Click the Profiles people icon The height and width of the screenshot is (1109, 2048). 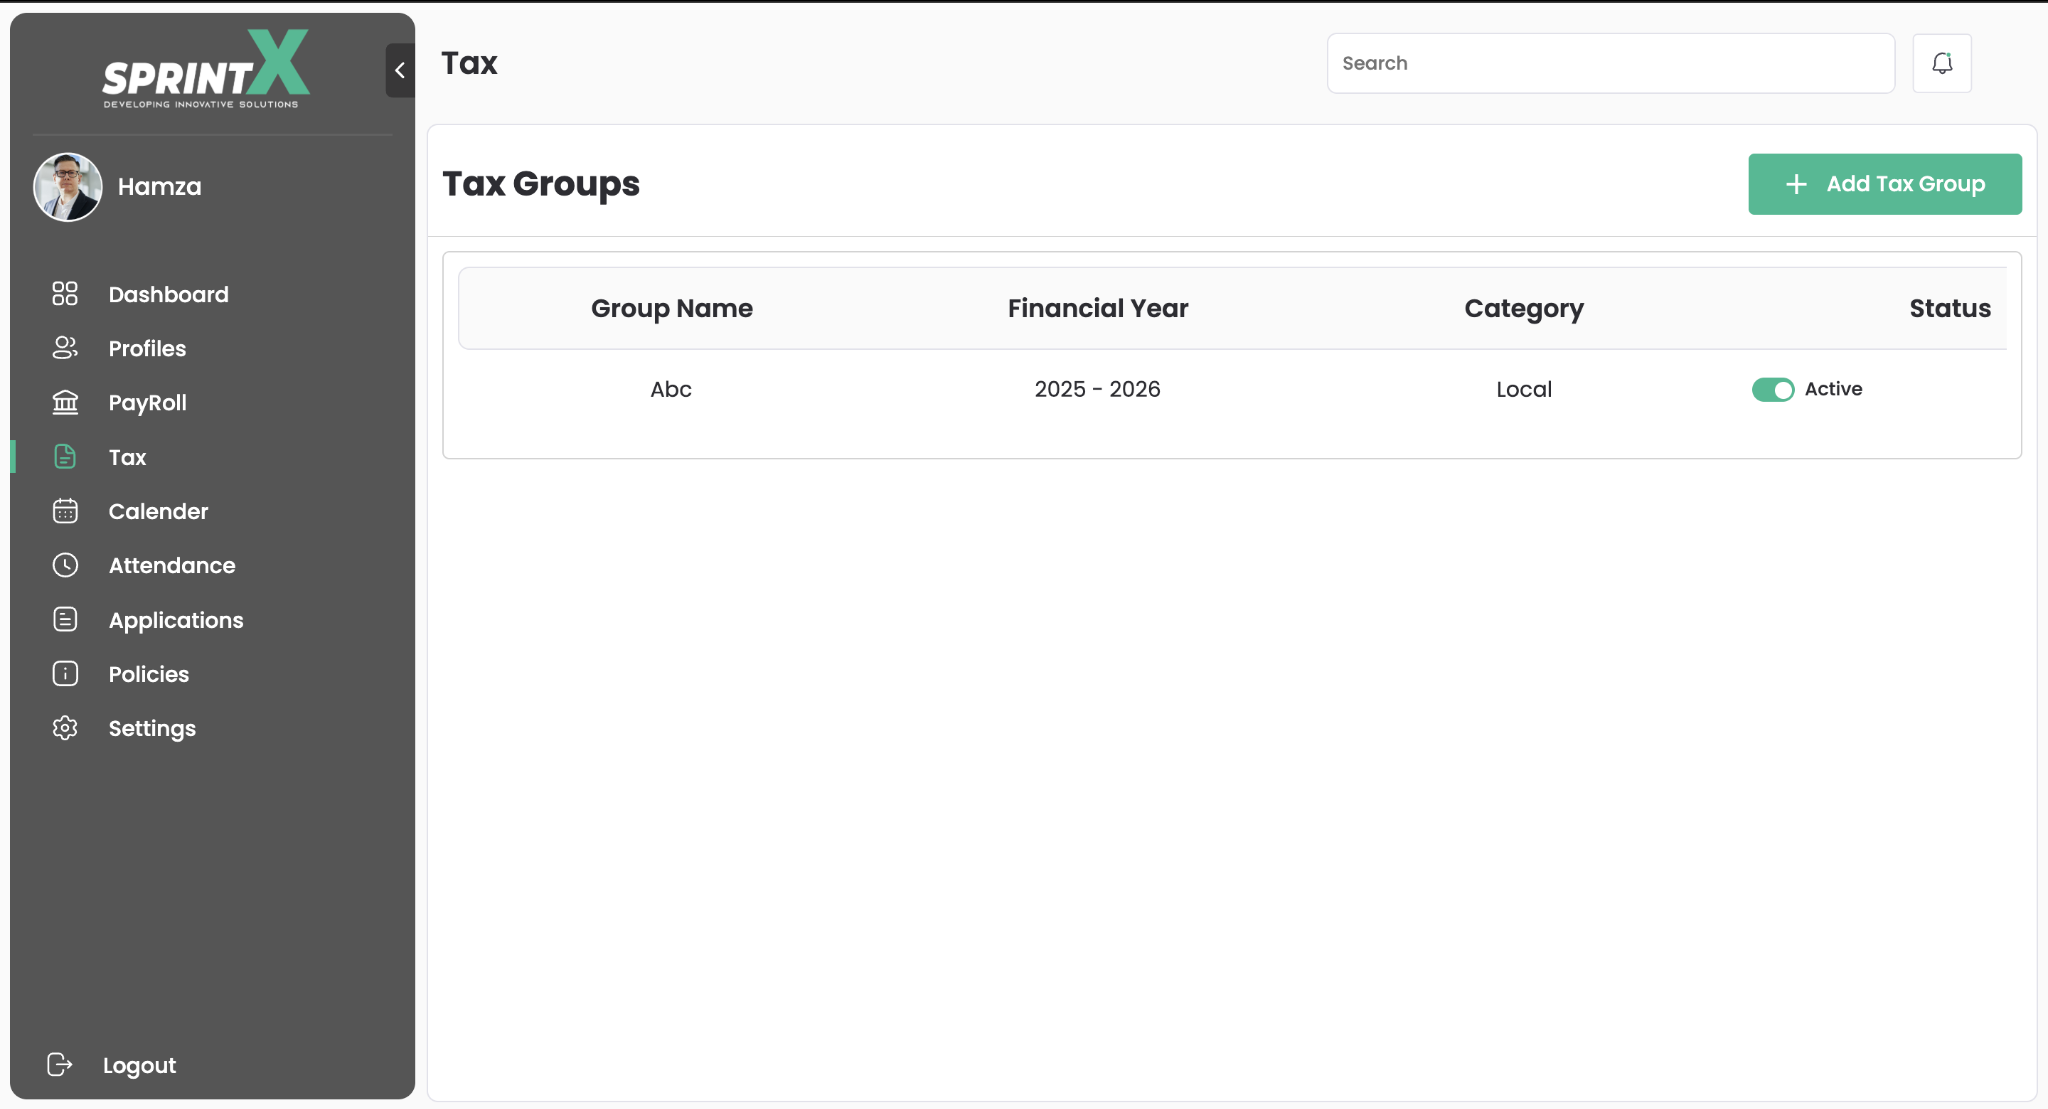pyautogui.click(x=65, y=348)
